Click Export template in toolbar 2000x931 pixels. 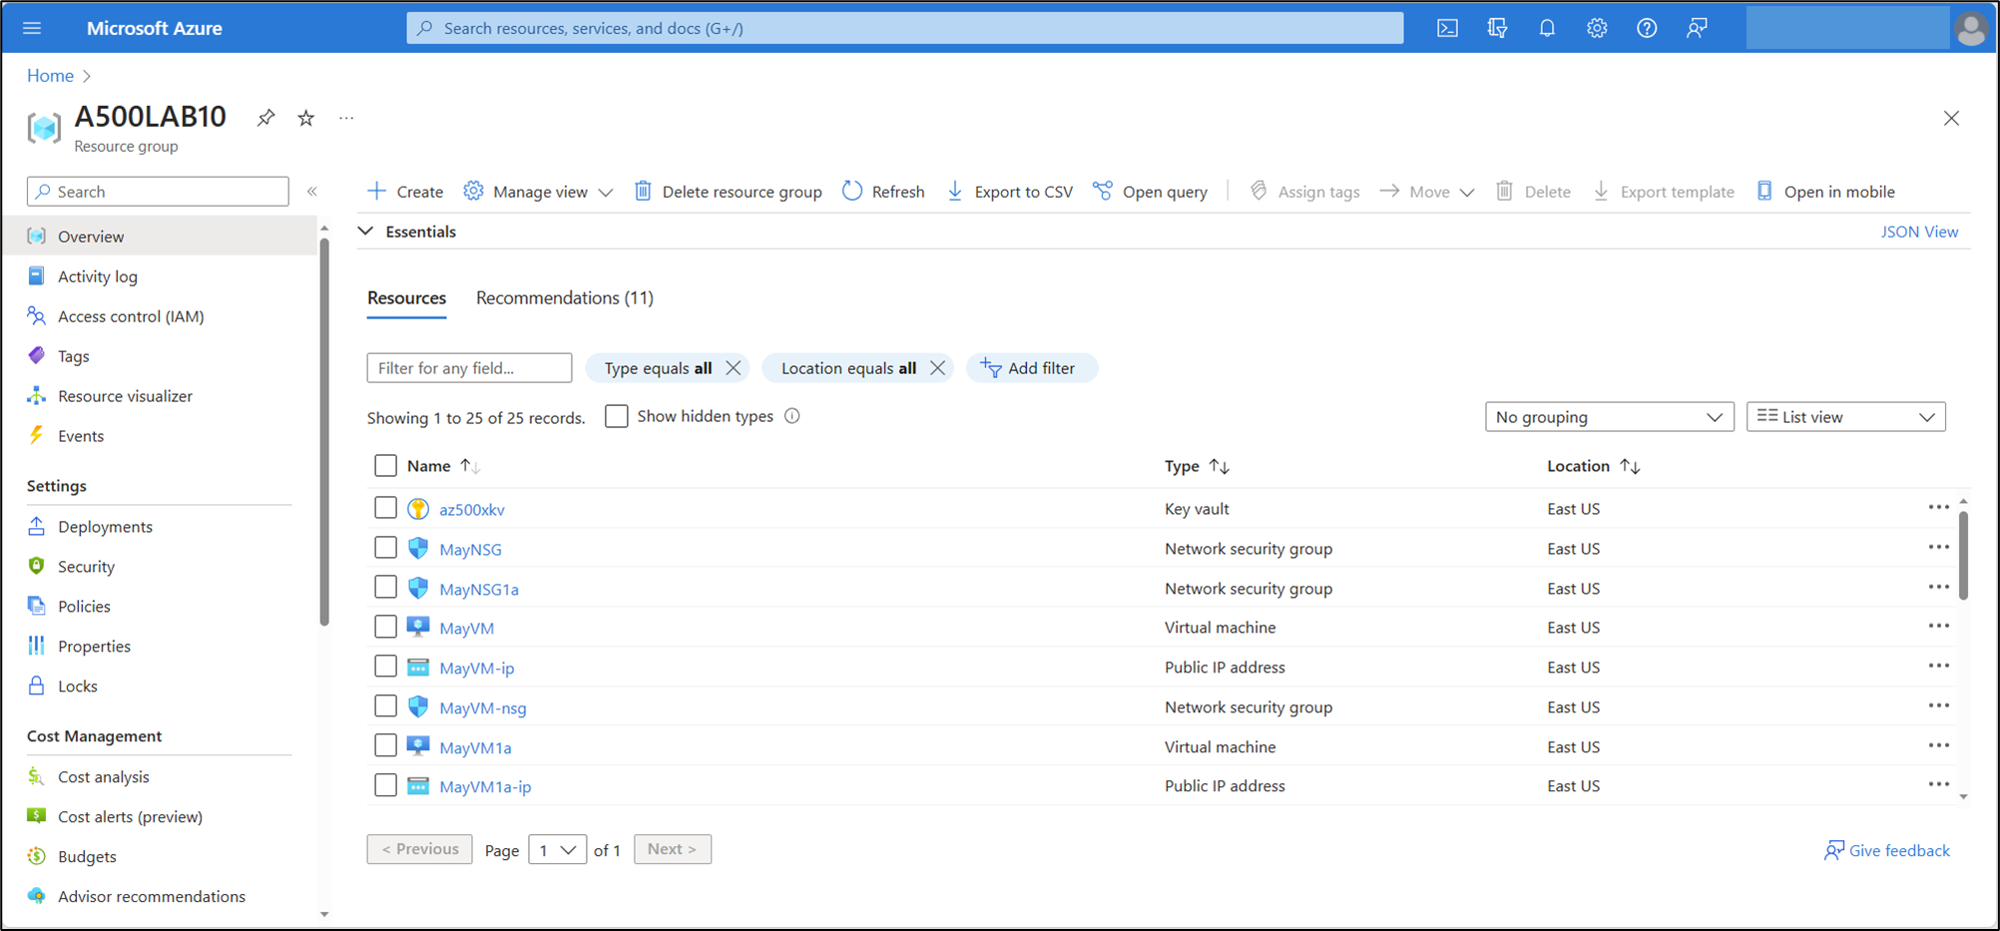point(1664,191)
